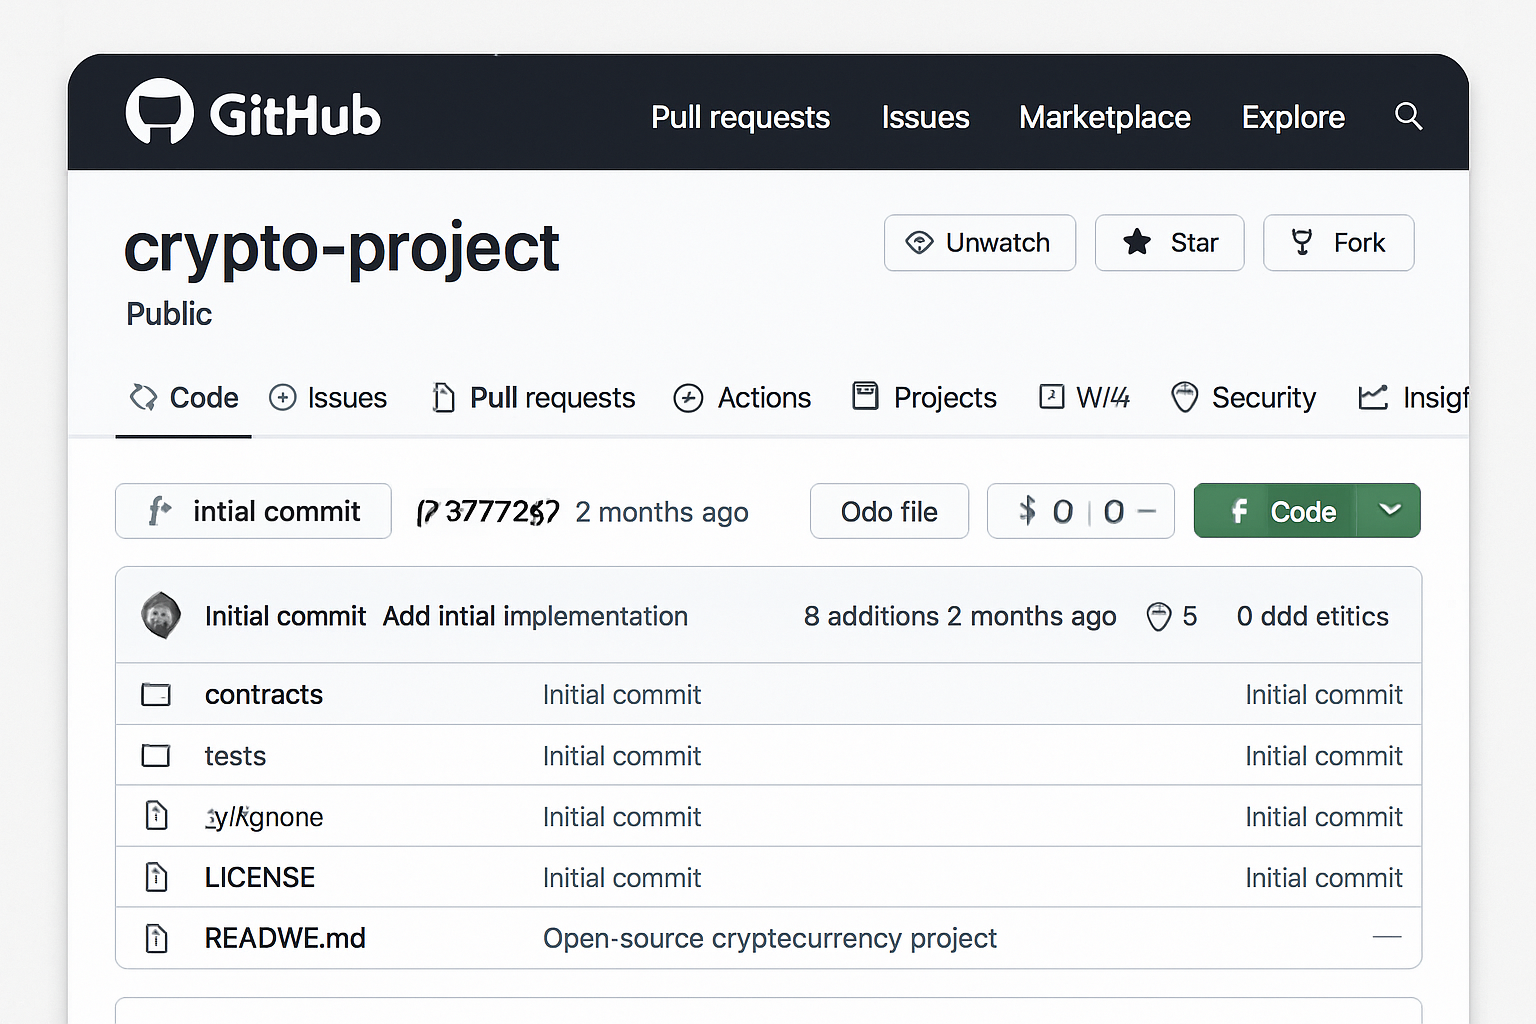Click the file icon beside LICENSE
Image resolution: width=1536 pixels, height=1024 pixels.
[156, 877]
